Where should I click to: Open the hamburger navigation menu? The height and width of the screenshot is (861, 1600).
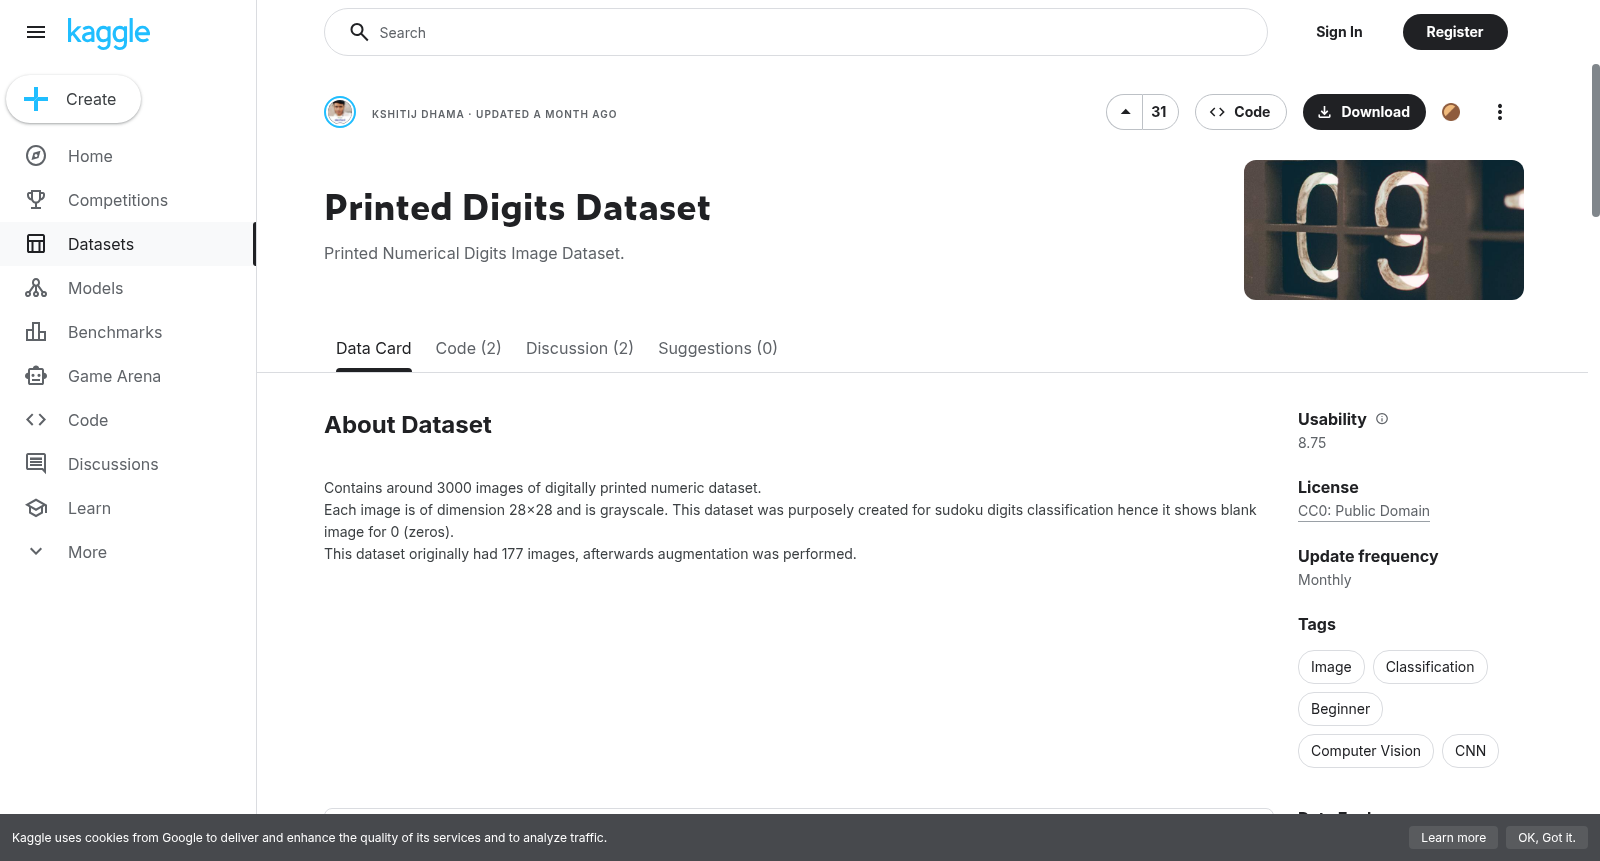[36, 32]
